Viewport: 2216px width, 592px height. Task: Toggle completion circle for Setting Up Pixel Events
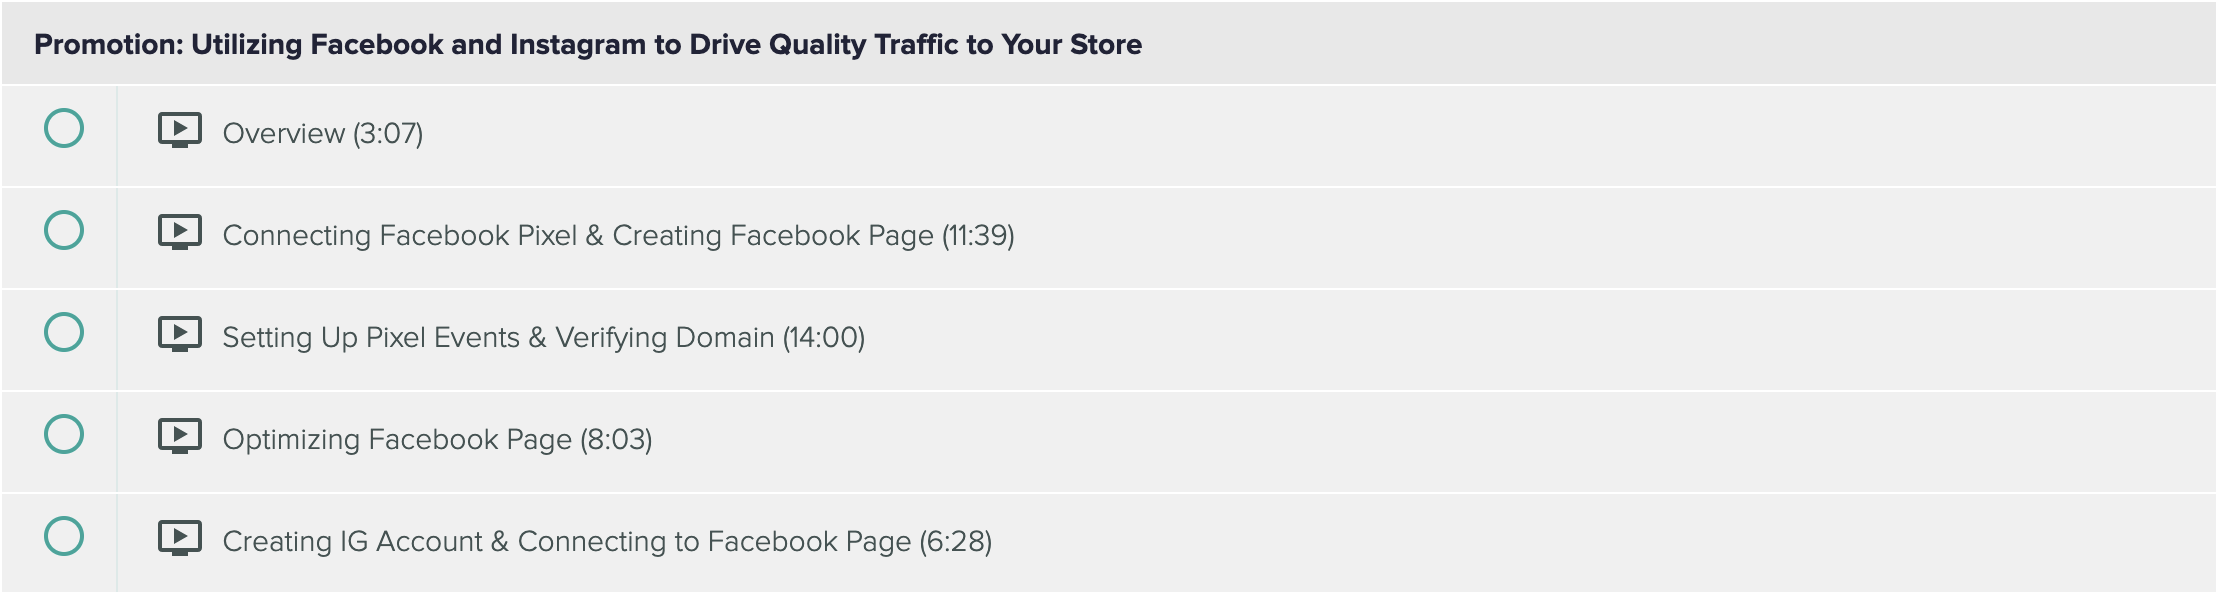tap(64, 332)
